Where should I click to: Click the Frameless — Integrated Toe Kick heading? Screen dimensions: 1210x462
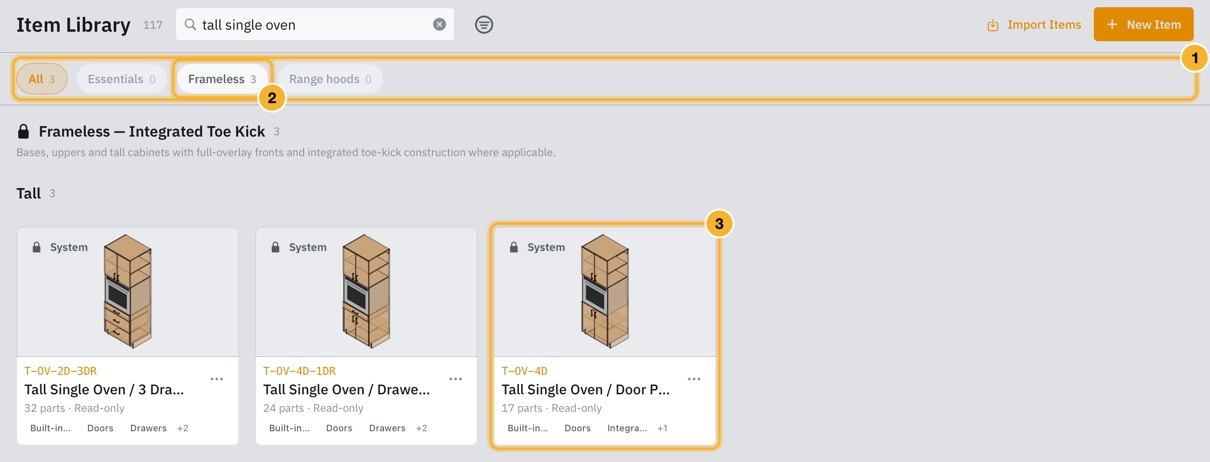click(x=152, y=131)
